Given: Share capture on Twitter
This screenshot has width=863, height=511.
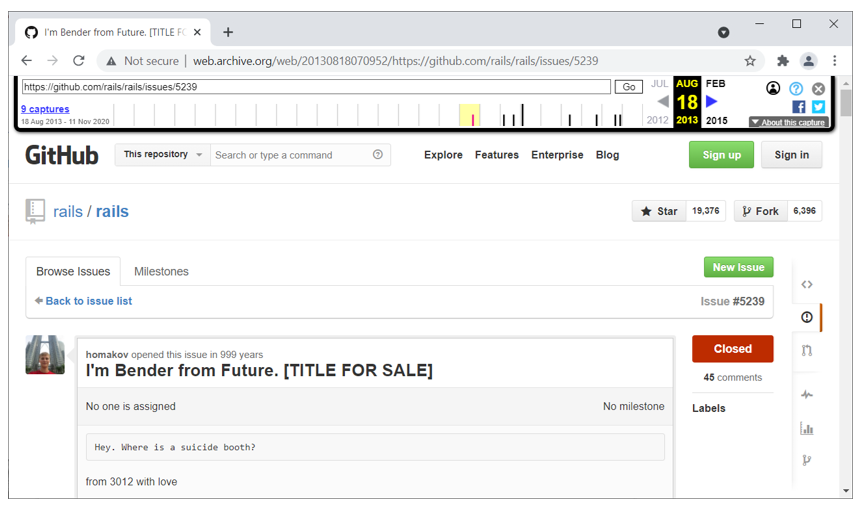Looking at the screenshot, I should 818,107.
